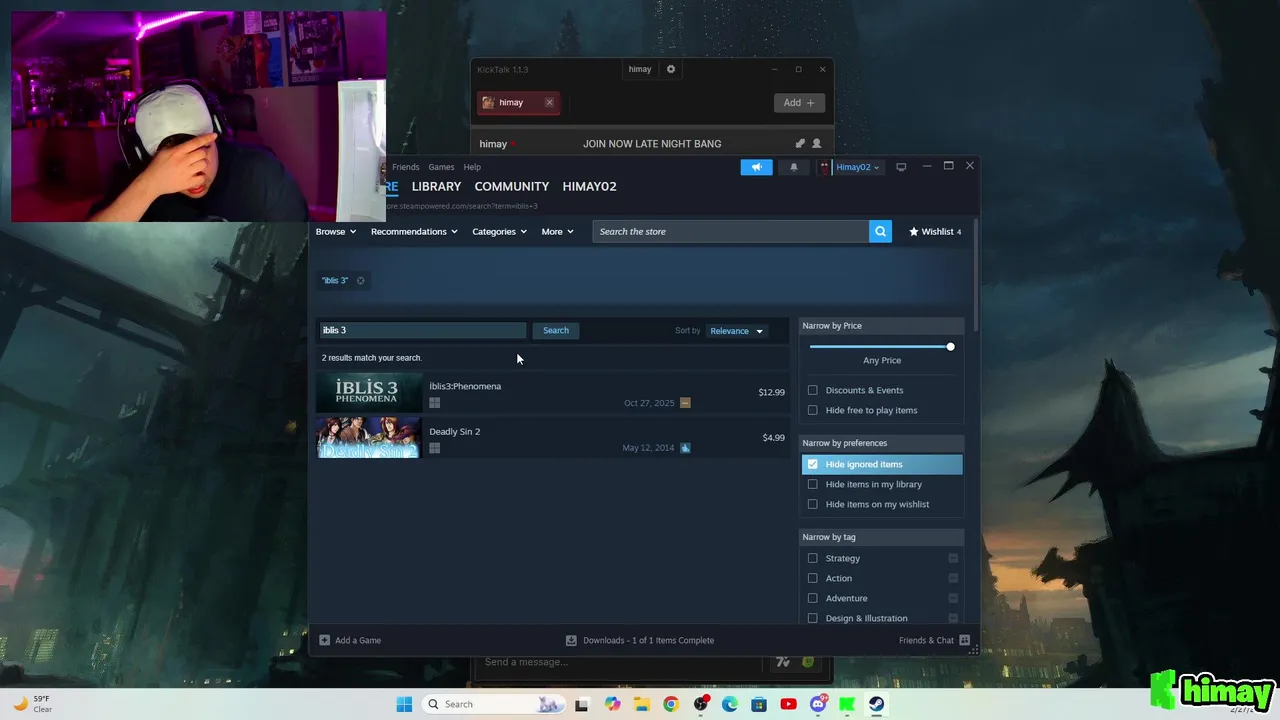Click the İblis 3 Phenomena thumbnail image

point(369,392)
